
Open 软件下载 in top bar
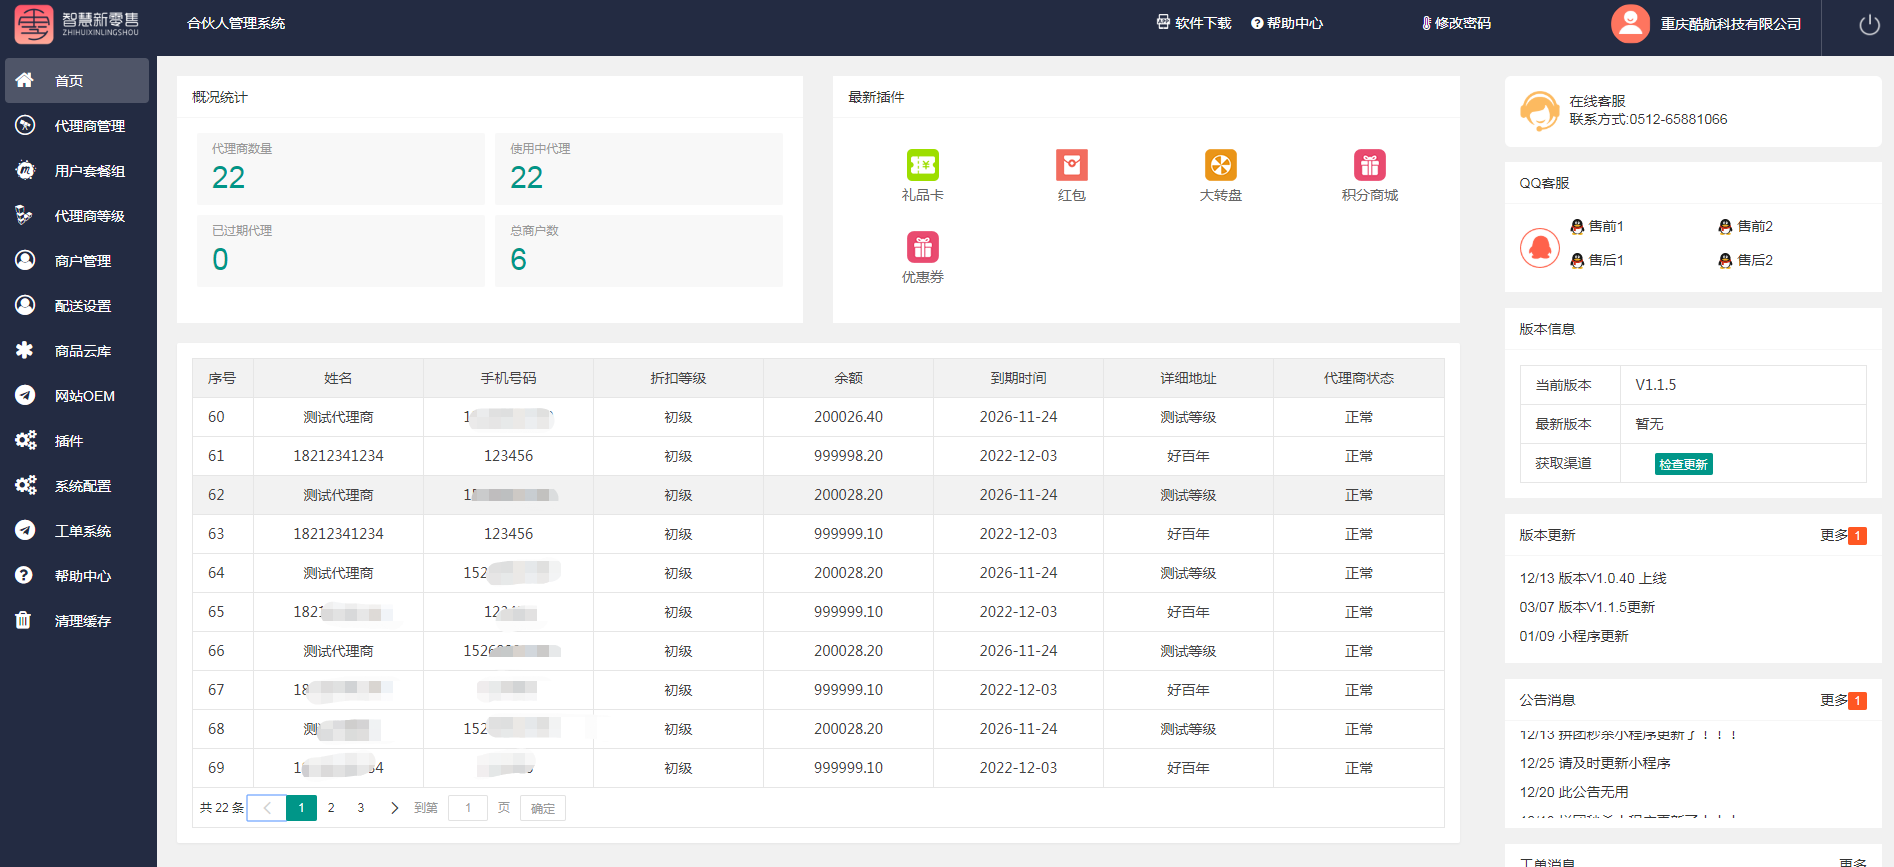pyautogui.click(x=1194, y=23)
